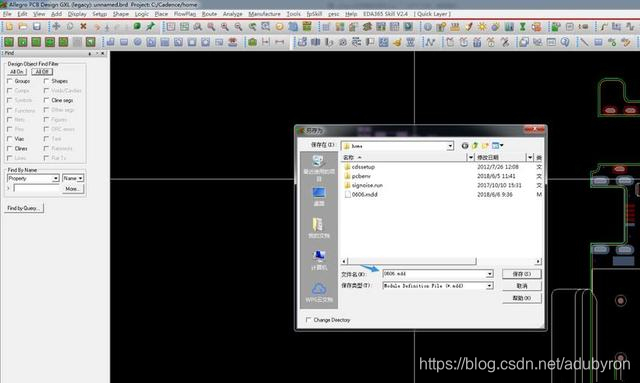Enable the Shapes checkbox in Find filter
This screenshot has width=640, height=383.
point(46,81)
